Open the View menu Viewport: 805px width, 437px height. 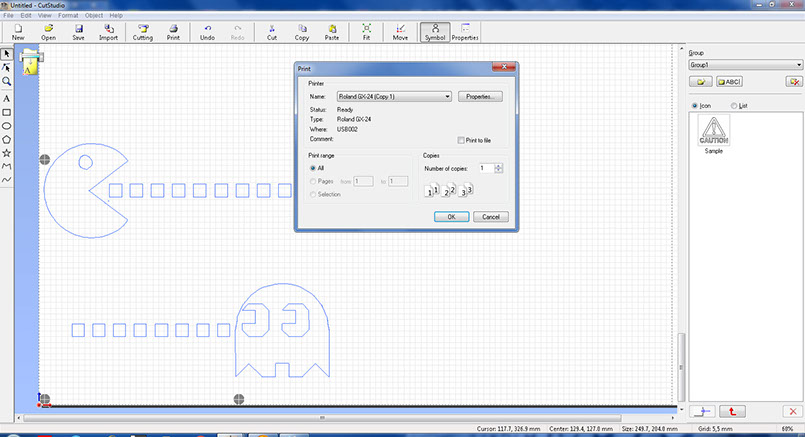click(x=45, y=15)
